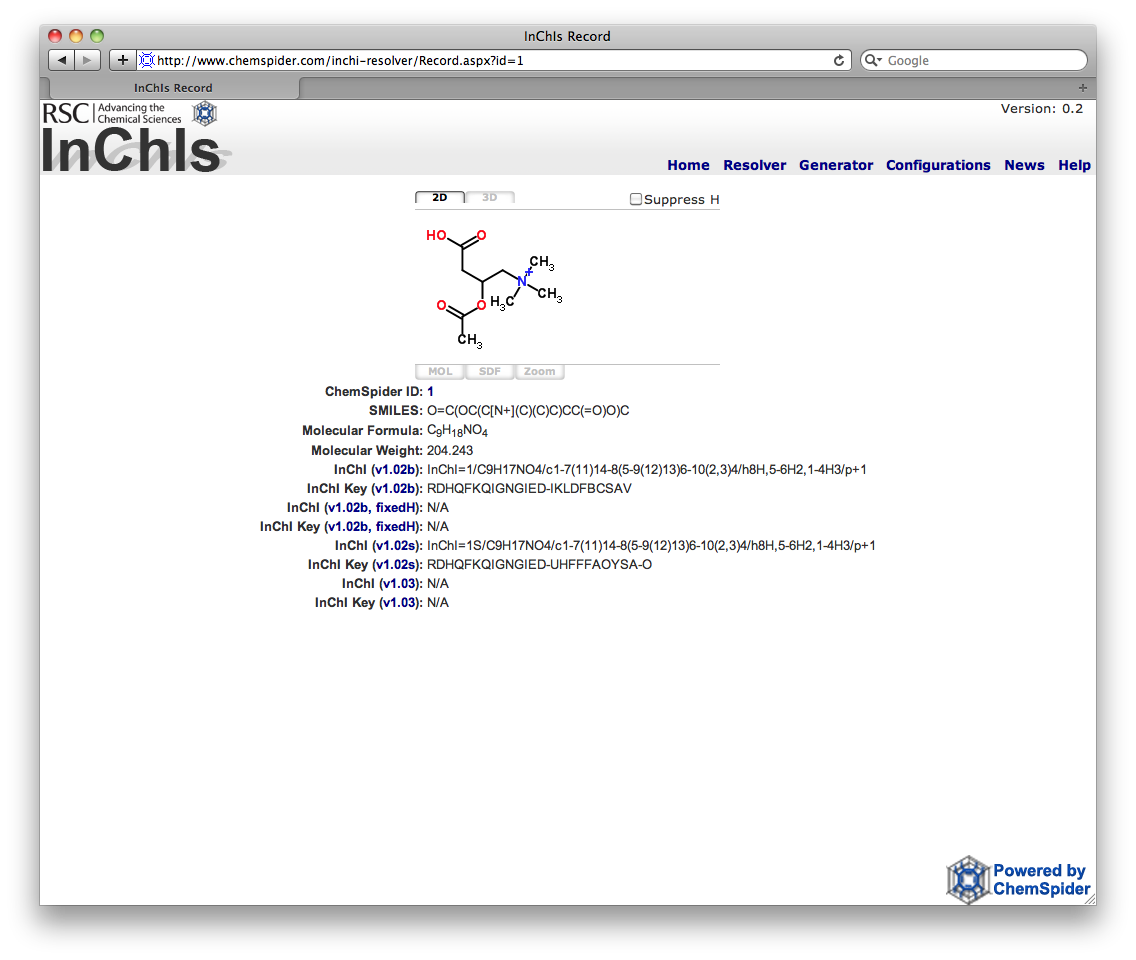Grab the window resize handle at the corner
1136x960 pixels.
tap(1090, 898)
